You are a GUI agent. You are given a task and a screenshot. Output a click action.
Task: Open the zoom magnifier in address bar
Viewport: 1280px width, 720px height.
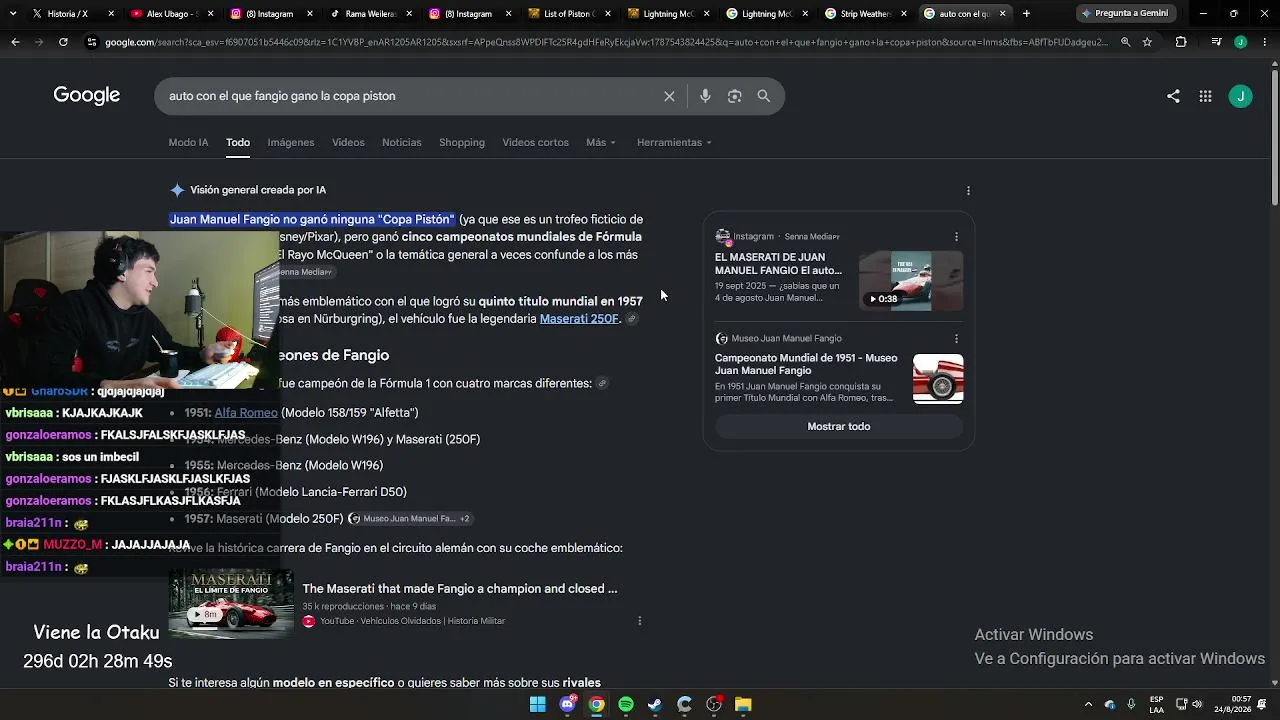tap(1125, 42)
